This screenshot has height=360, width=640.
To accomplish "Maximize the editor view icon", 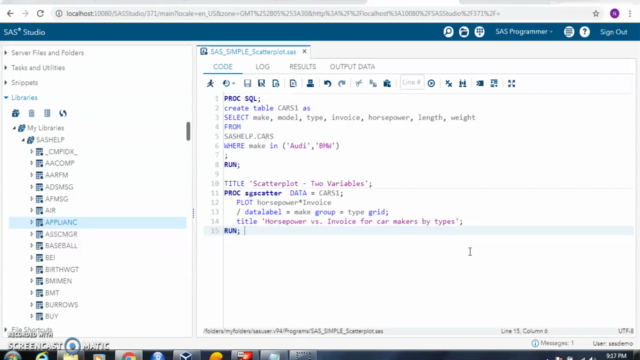I will tap(511, 83).
